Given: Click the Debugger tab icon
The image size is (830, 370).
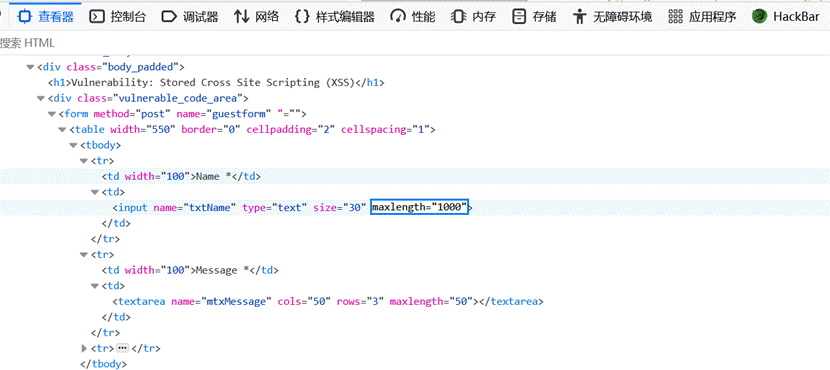Looking at the screenshot, I should pos(169,16).
